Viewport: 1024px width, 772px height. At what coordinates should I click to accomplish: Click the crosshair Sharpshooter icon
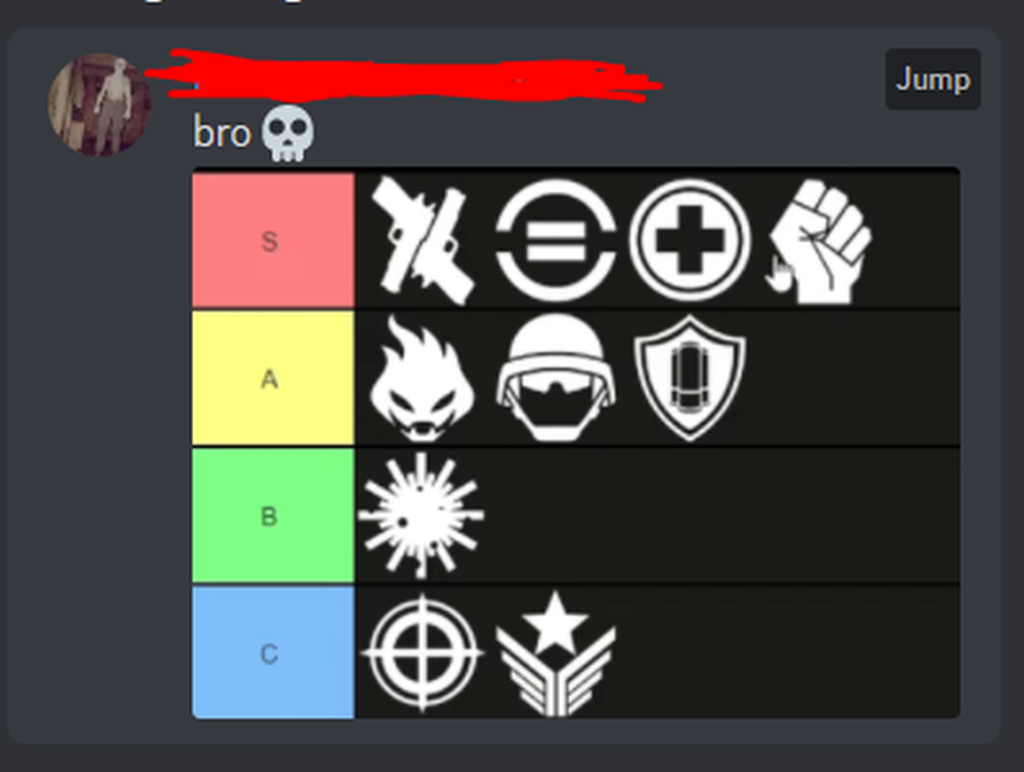(x=423, y=652)
